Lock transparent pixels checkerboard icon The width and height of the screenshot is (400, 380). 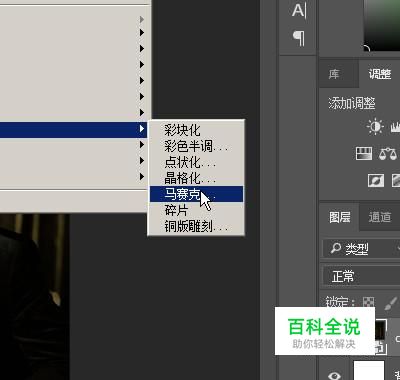[369, 303]
